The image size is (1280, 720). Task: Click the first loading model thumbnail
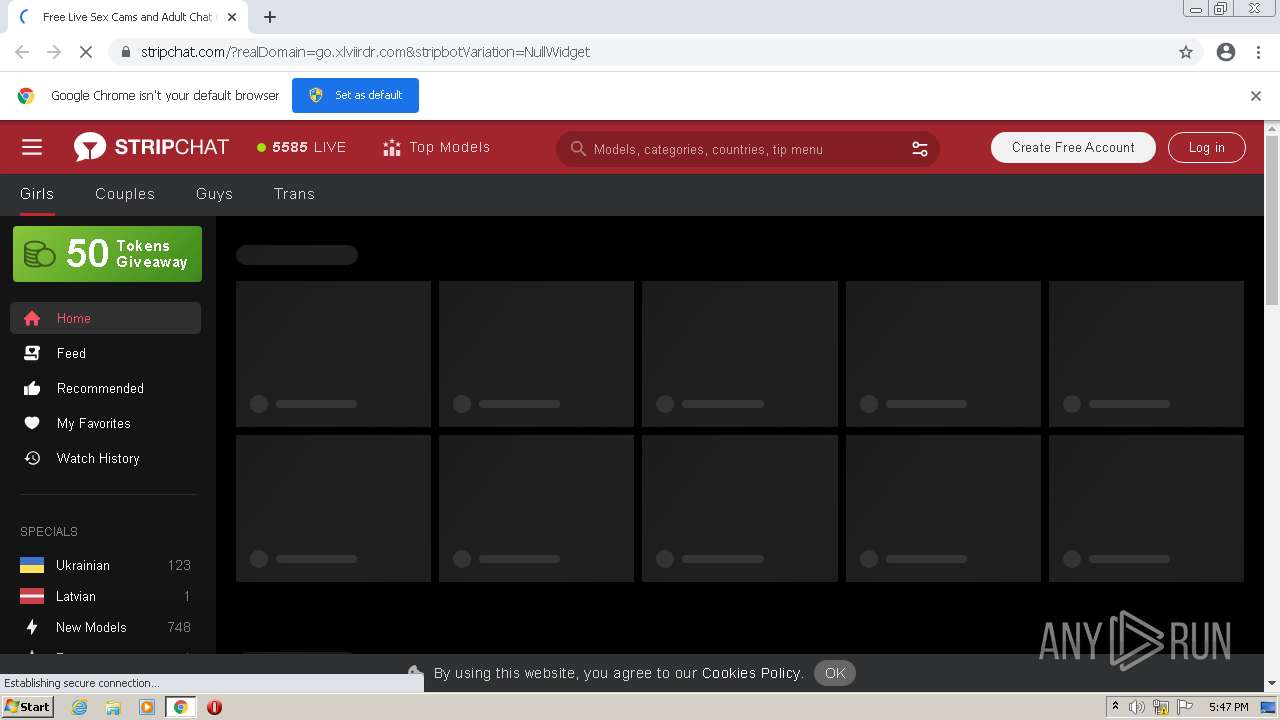click(x=333, y=354)
